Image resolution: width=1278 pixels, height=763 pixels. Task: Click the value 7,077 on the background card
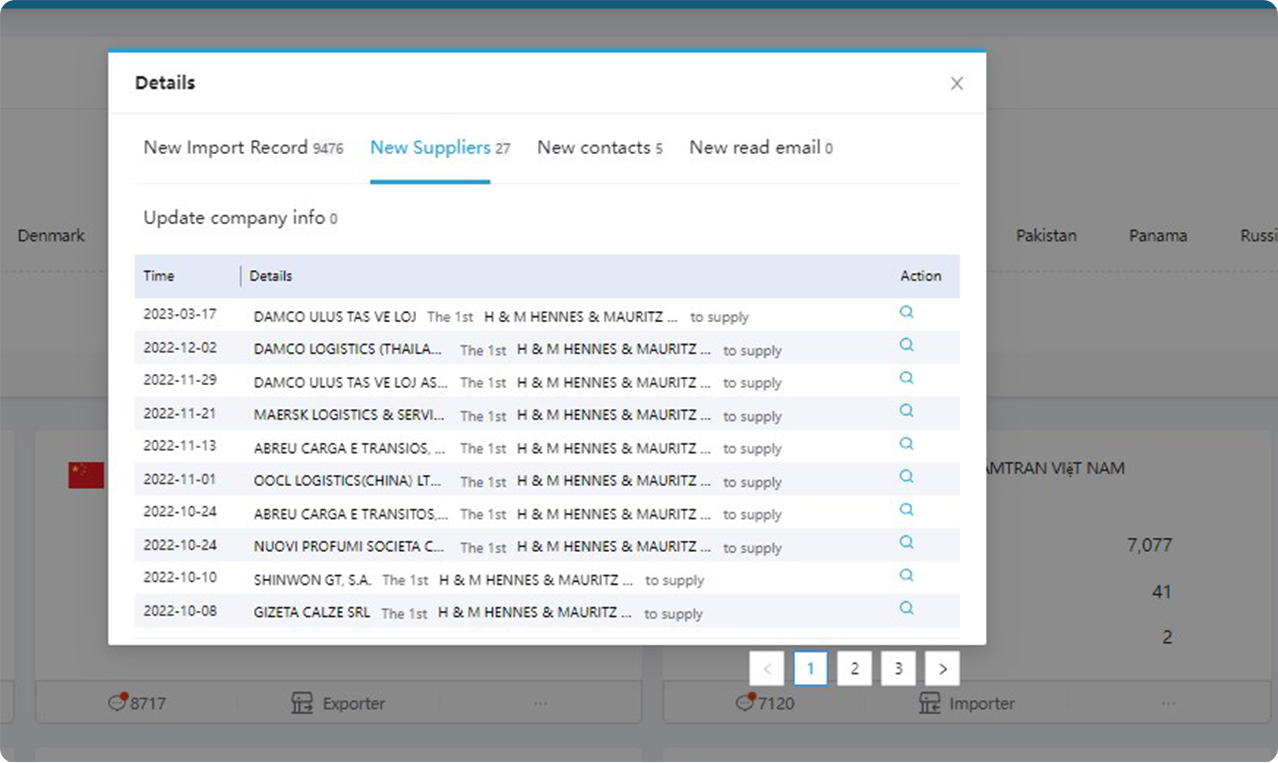pyautogui.click(x=1149, y=546)
